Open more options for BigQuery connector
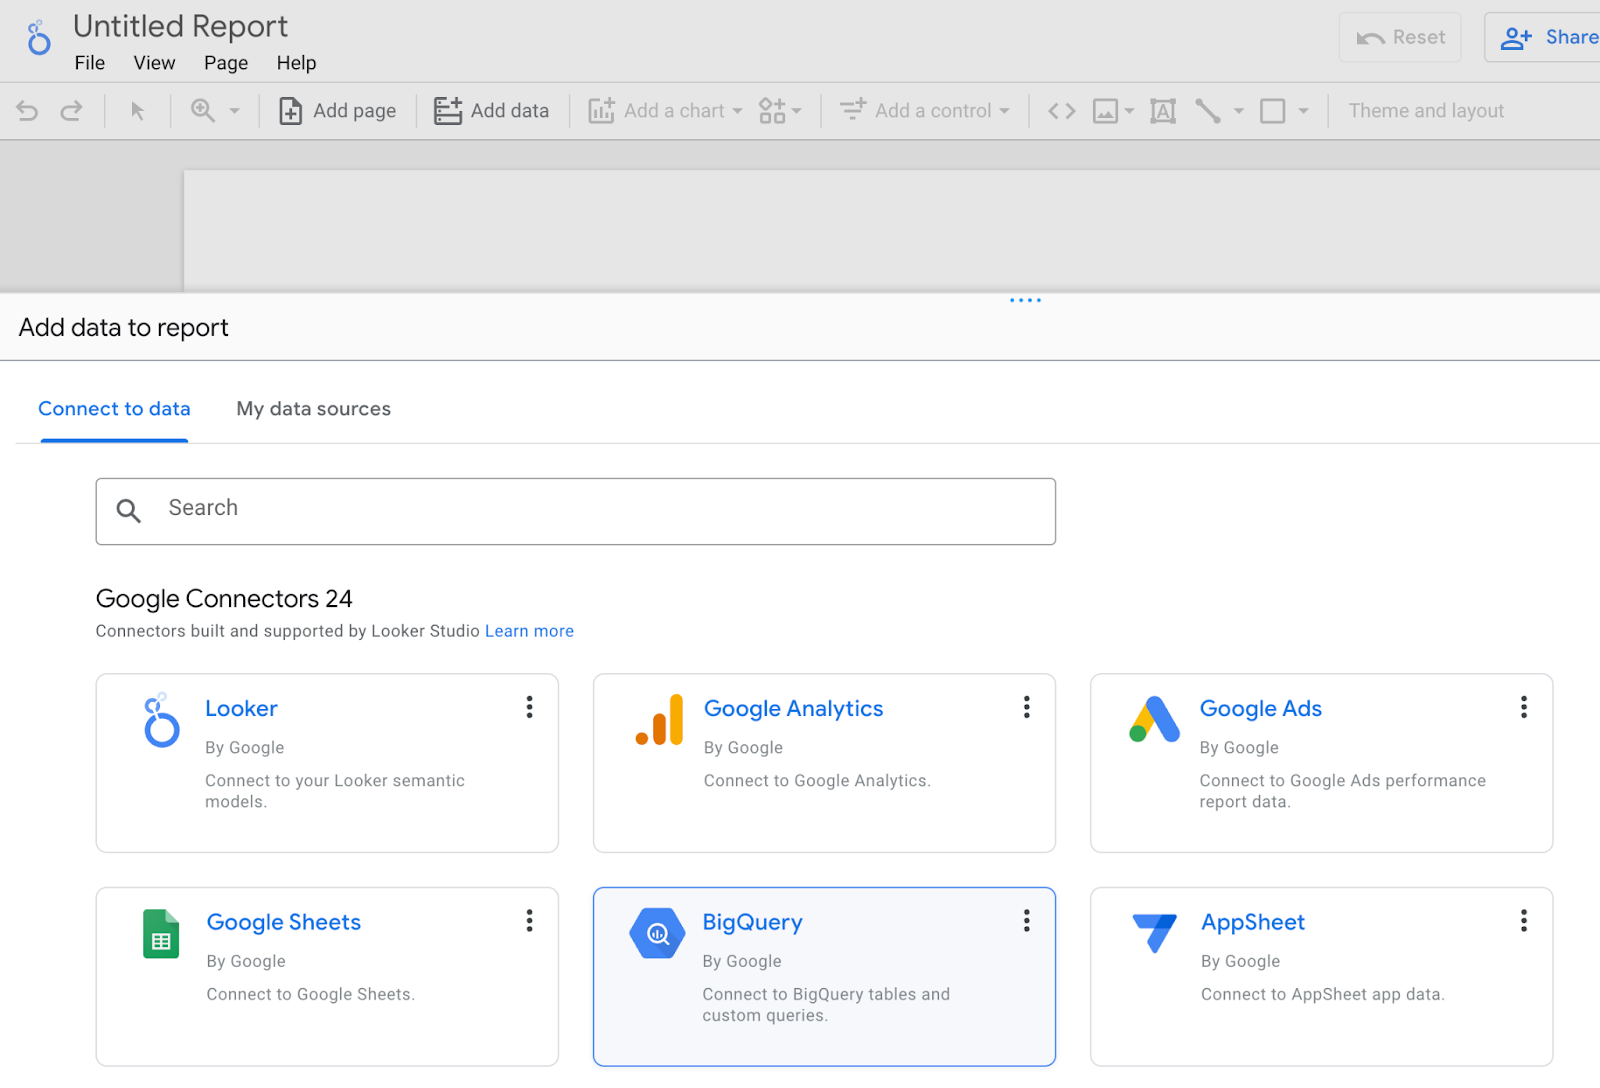1600x1088 pixels. 1026,921
